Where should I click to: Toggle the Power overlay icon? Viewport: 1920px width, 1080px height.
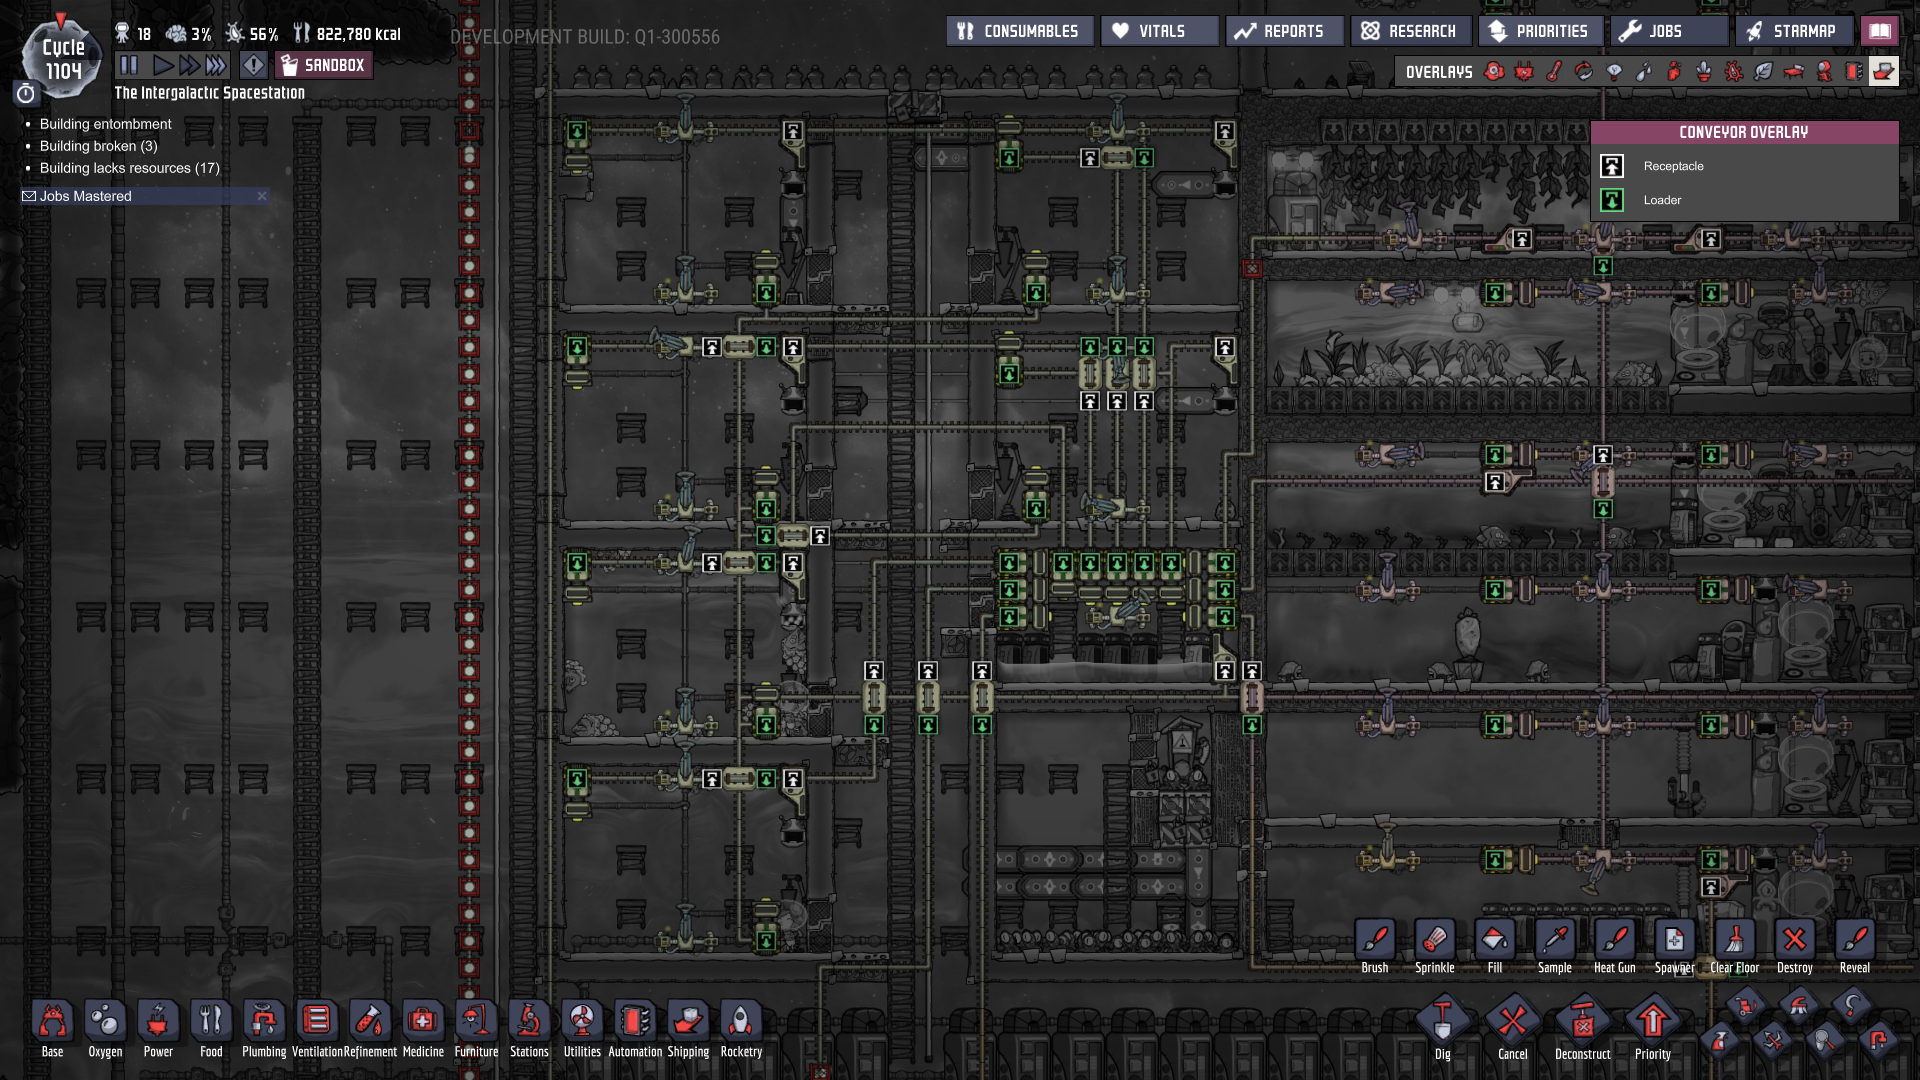[x=1524, y=71]
